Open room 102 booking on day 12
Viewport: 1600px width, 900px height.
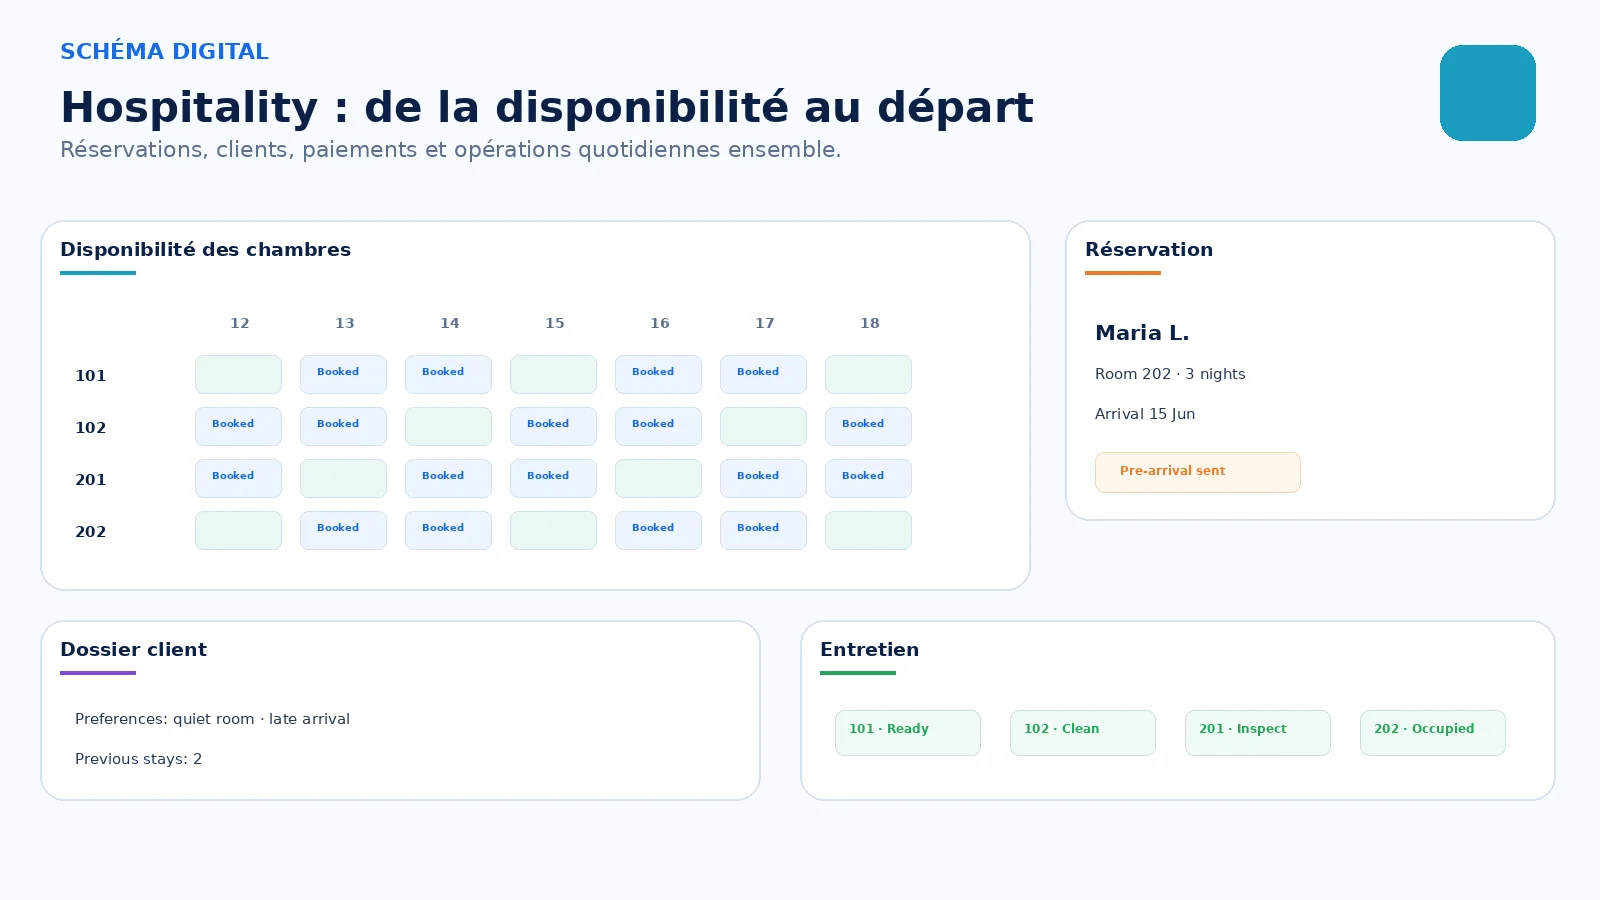238,426
